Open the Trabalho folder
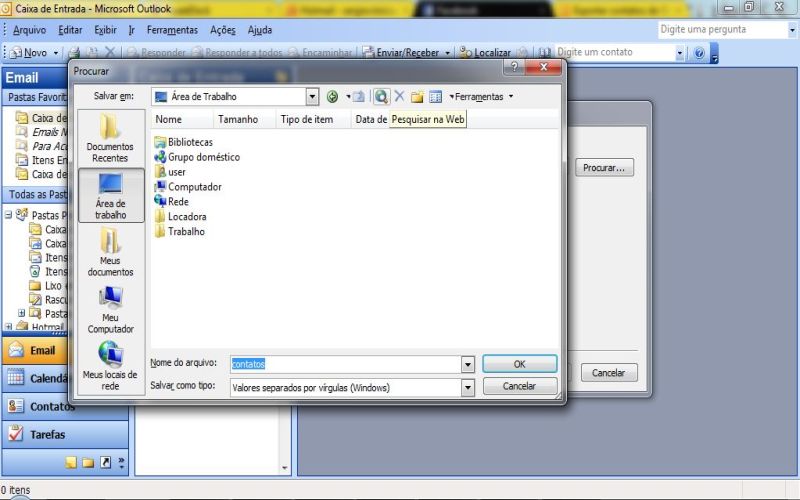Image resolution: width=800 pixels, height=500 pixels. pyautogui.click(x=180, y=231)
